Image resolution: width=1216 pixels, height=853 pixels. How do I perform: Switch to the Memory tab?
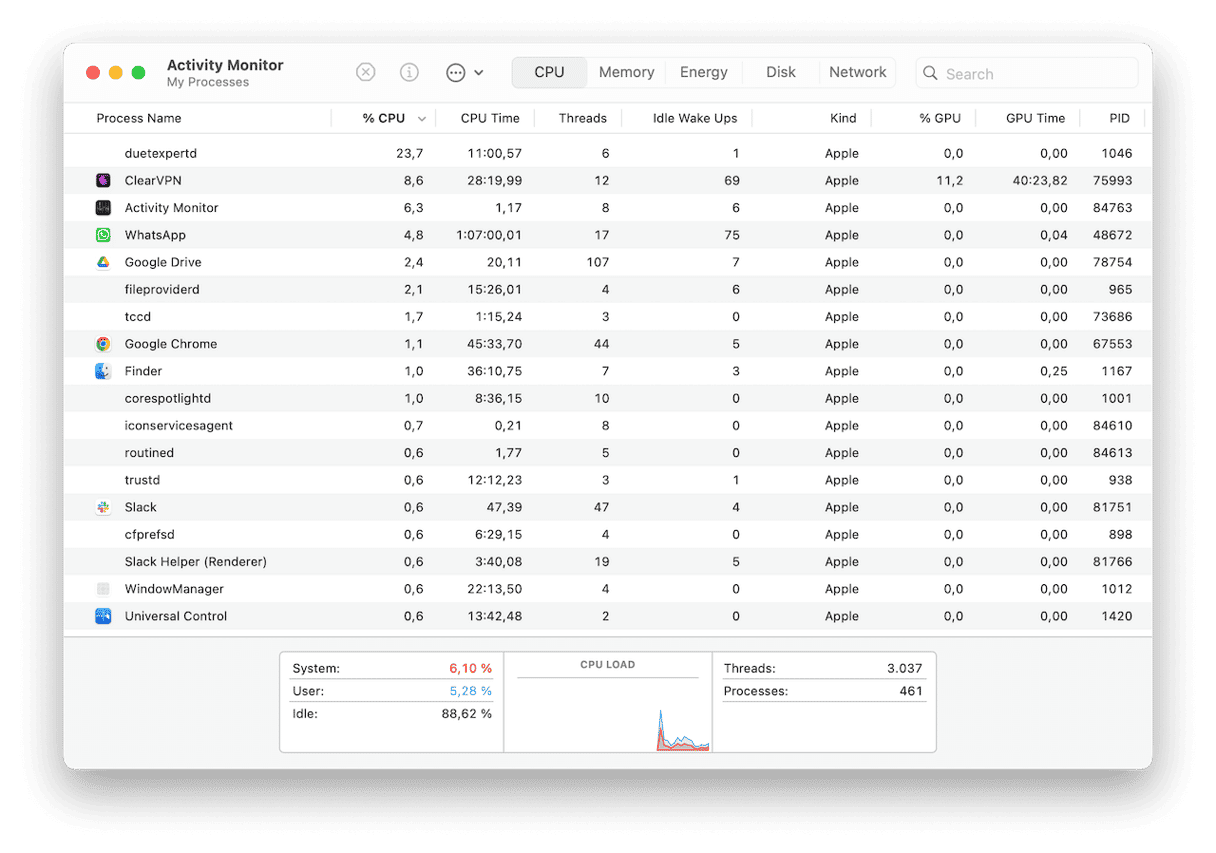click(x=627, y=72)
